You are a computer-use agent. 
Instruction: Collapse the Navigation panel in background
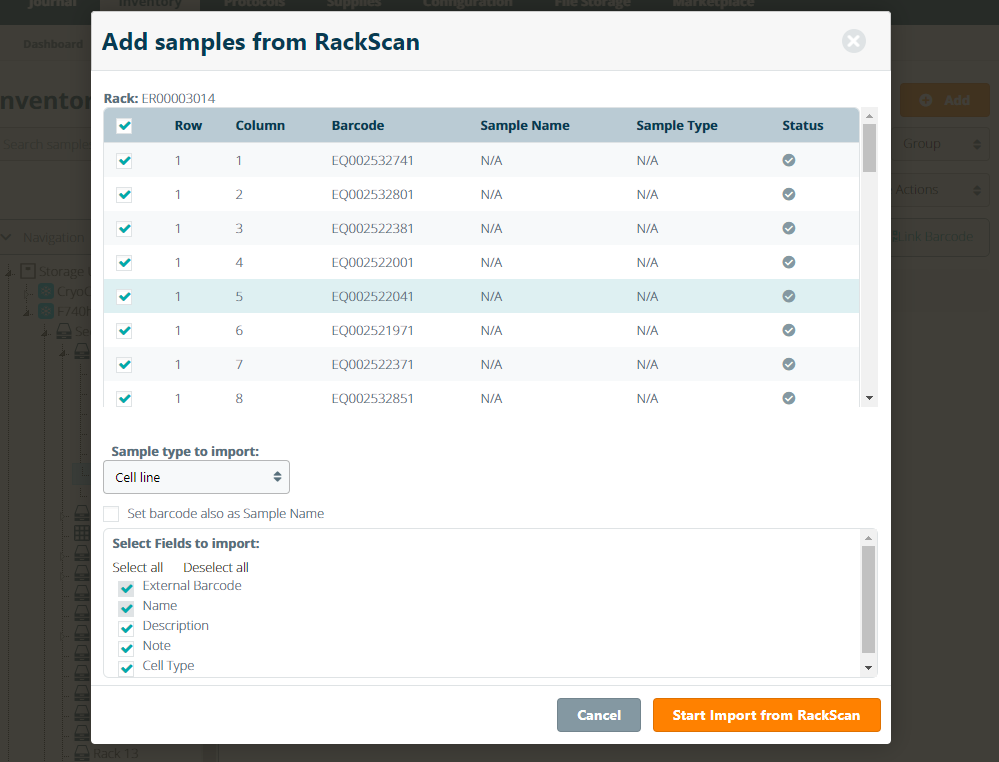6,237
